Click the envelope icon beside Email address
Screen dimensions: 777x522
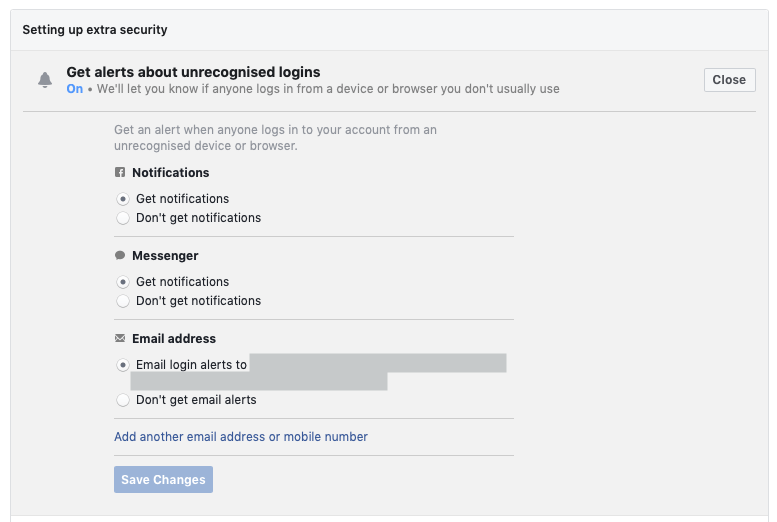(120, 339)
